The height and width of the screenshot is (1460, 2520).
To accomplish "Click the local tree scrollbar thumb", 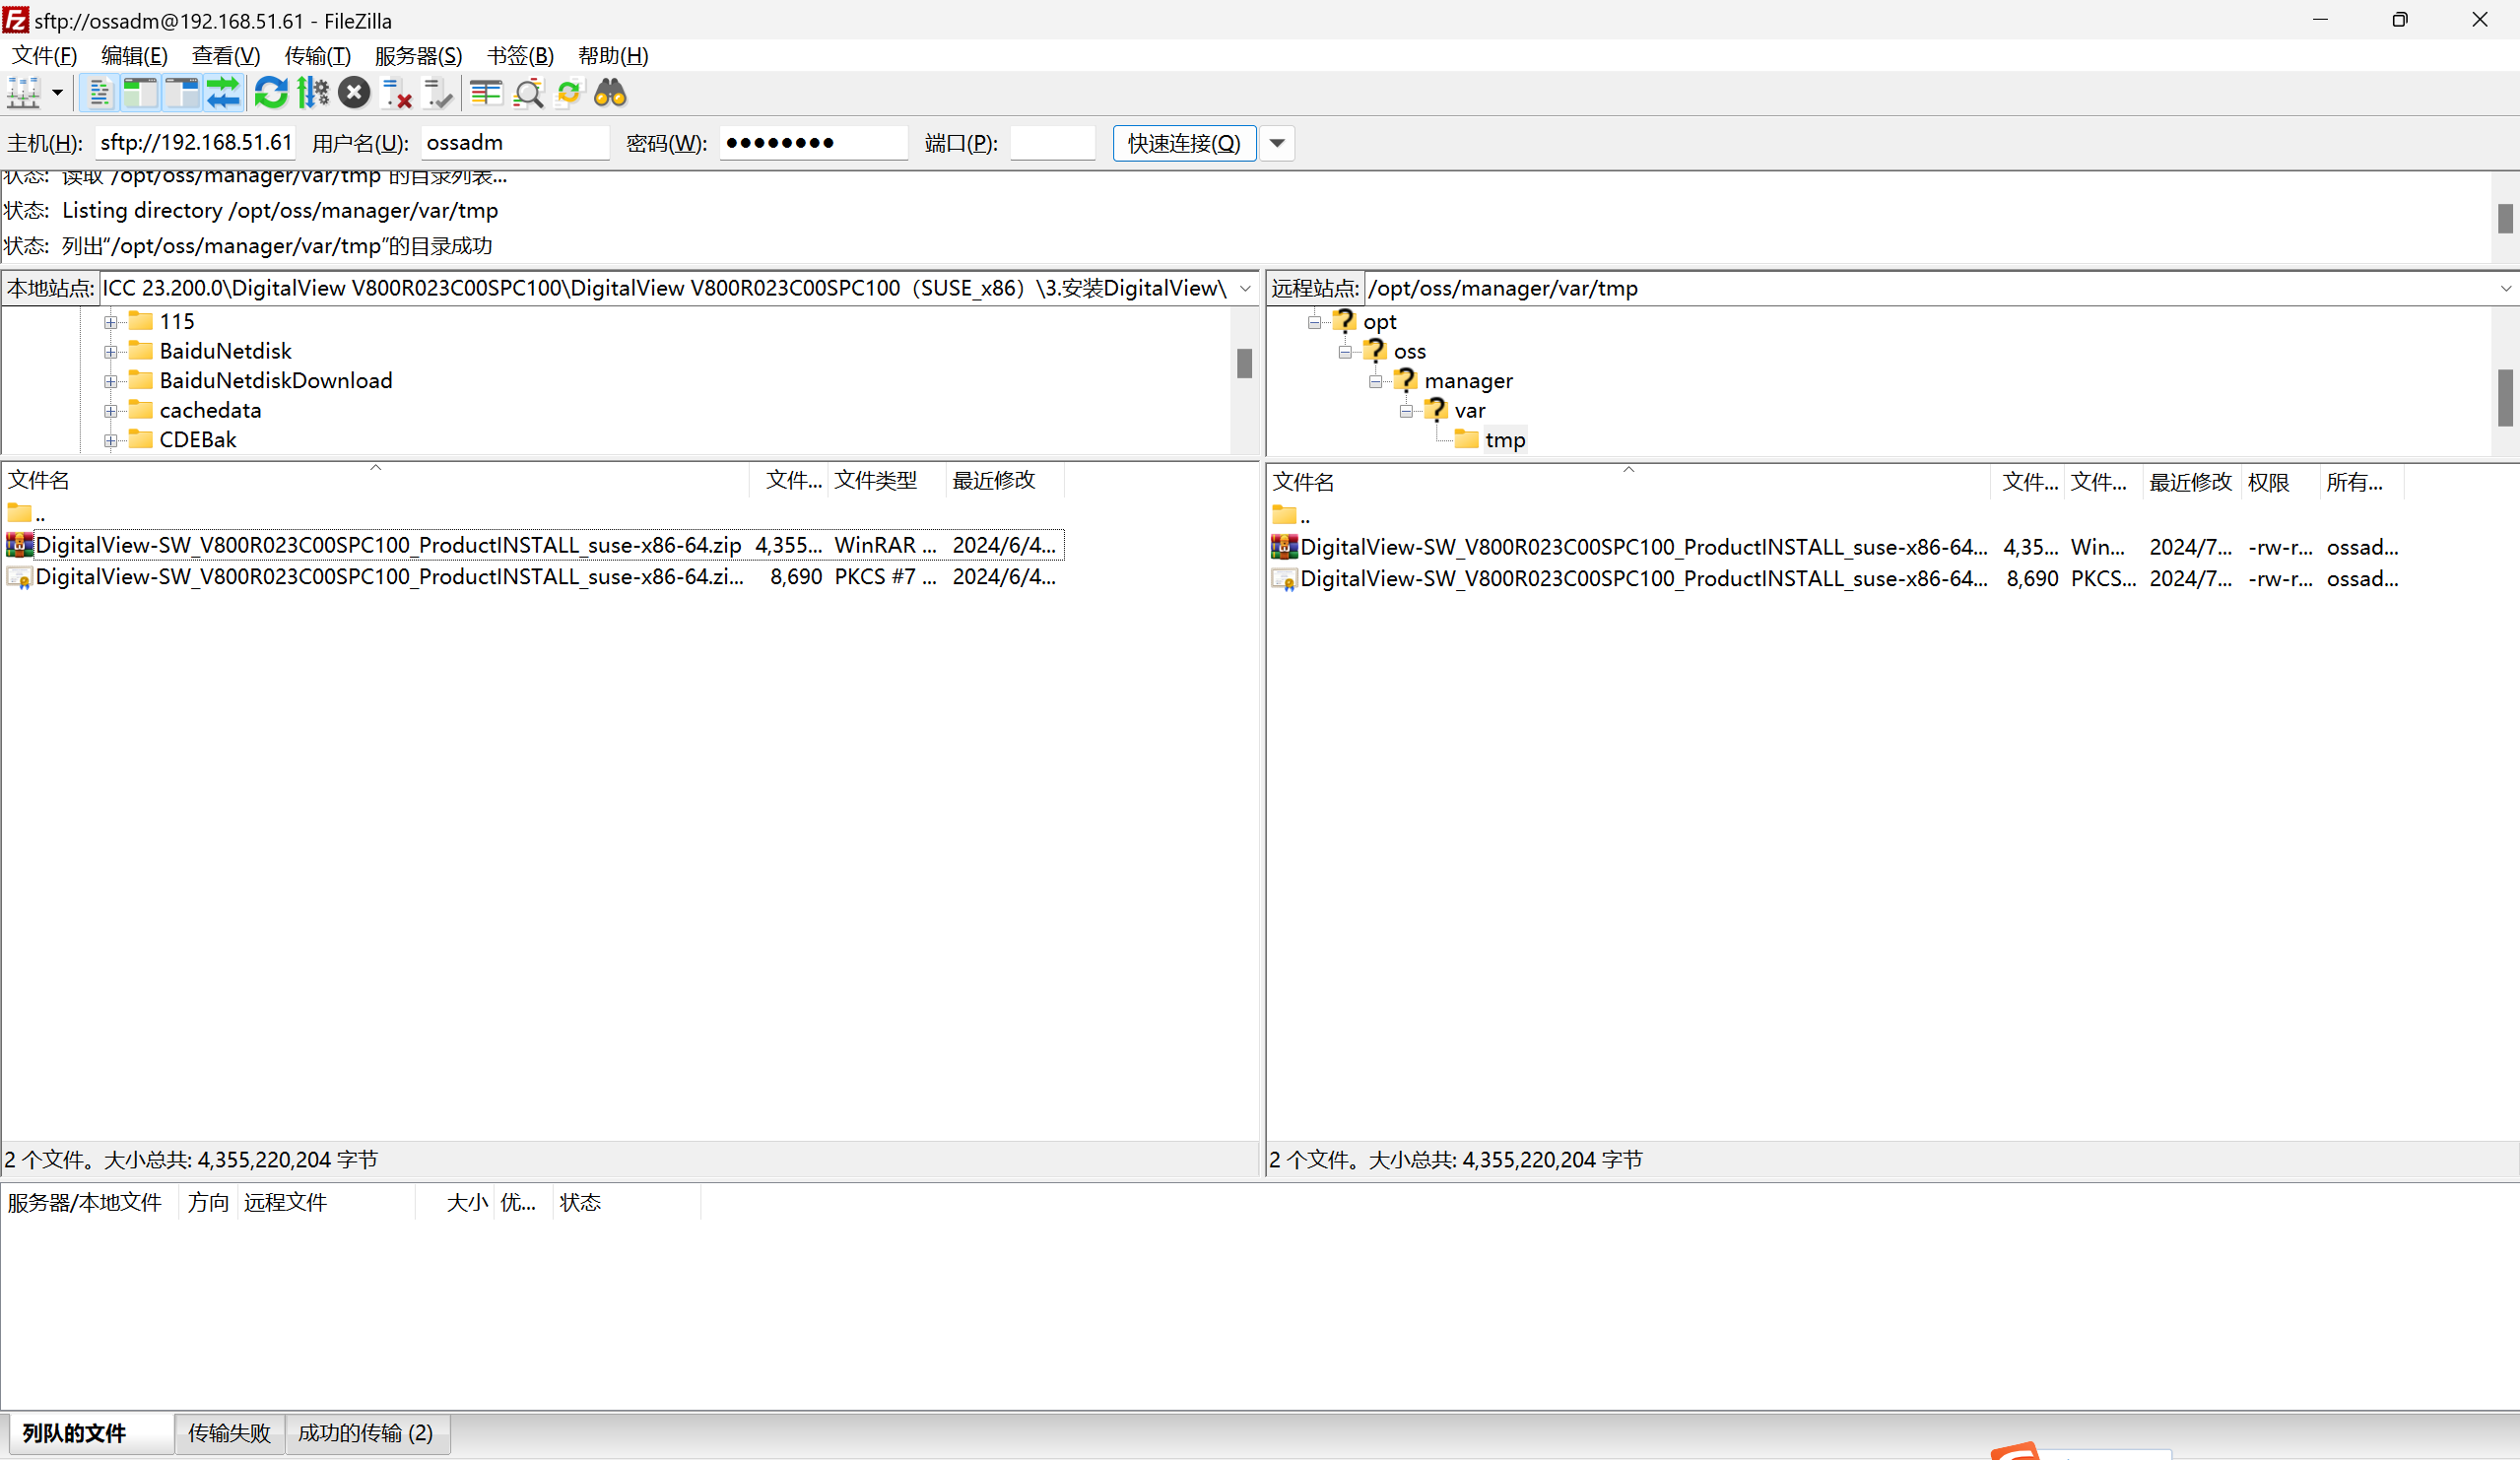I will tap(1244, 364).
